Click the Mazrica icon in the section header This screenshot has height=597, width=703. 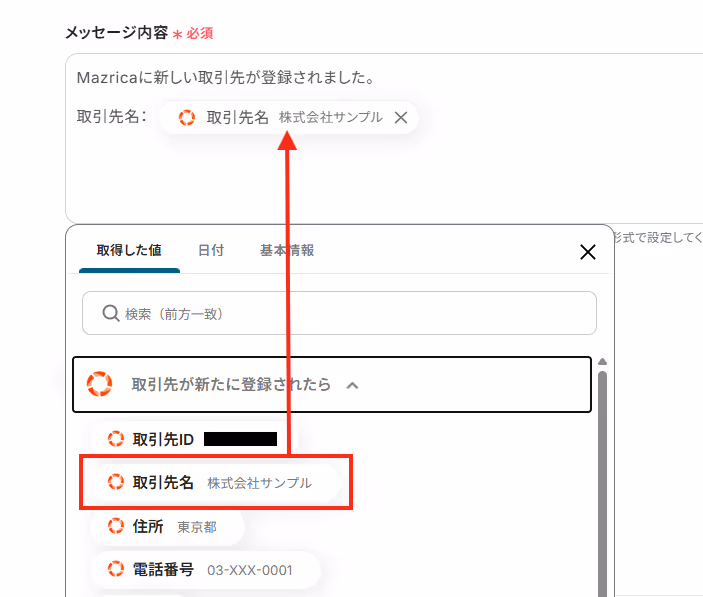click(x=100, y=384)
